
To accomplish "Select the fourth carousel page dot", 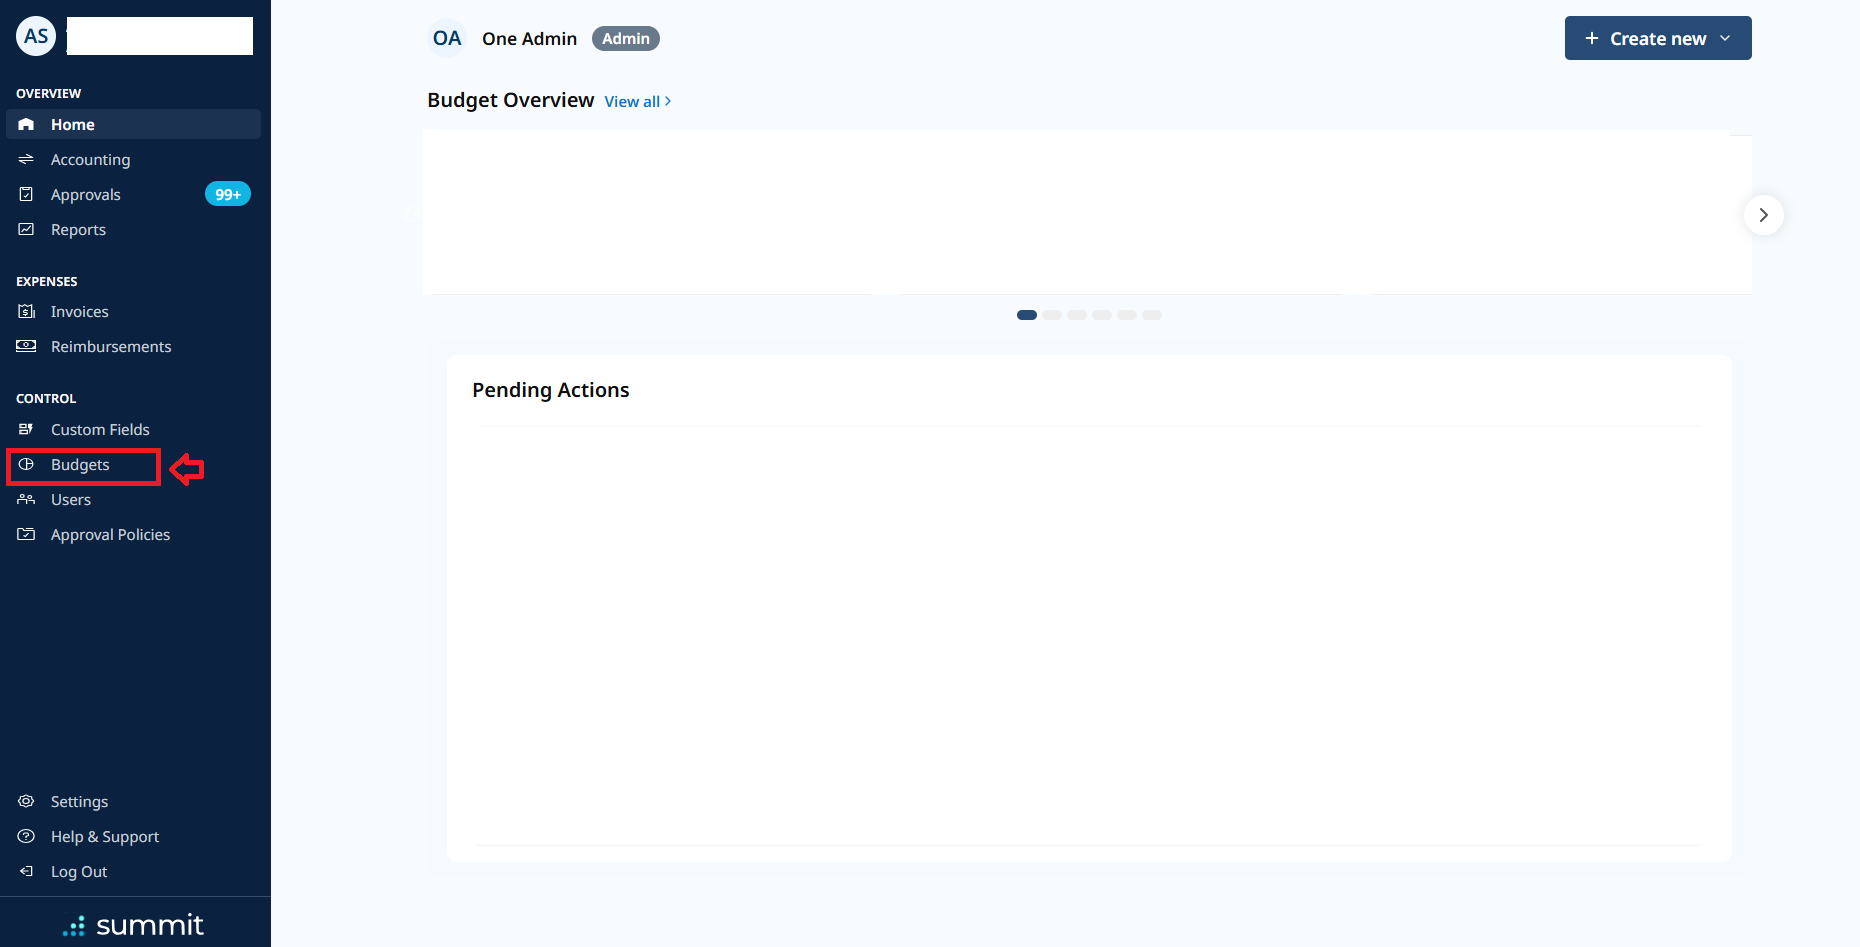I will pos(1102,315).
